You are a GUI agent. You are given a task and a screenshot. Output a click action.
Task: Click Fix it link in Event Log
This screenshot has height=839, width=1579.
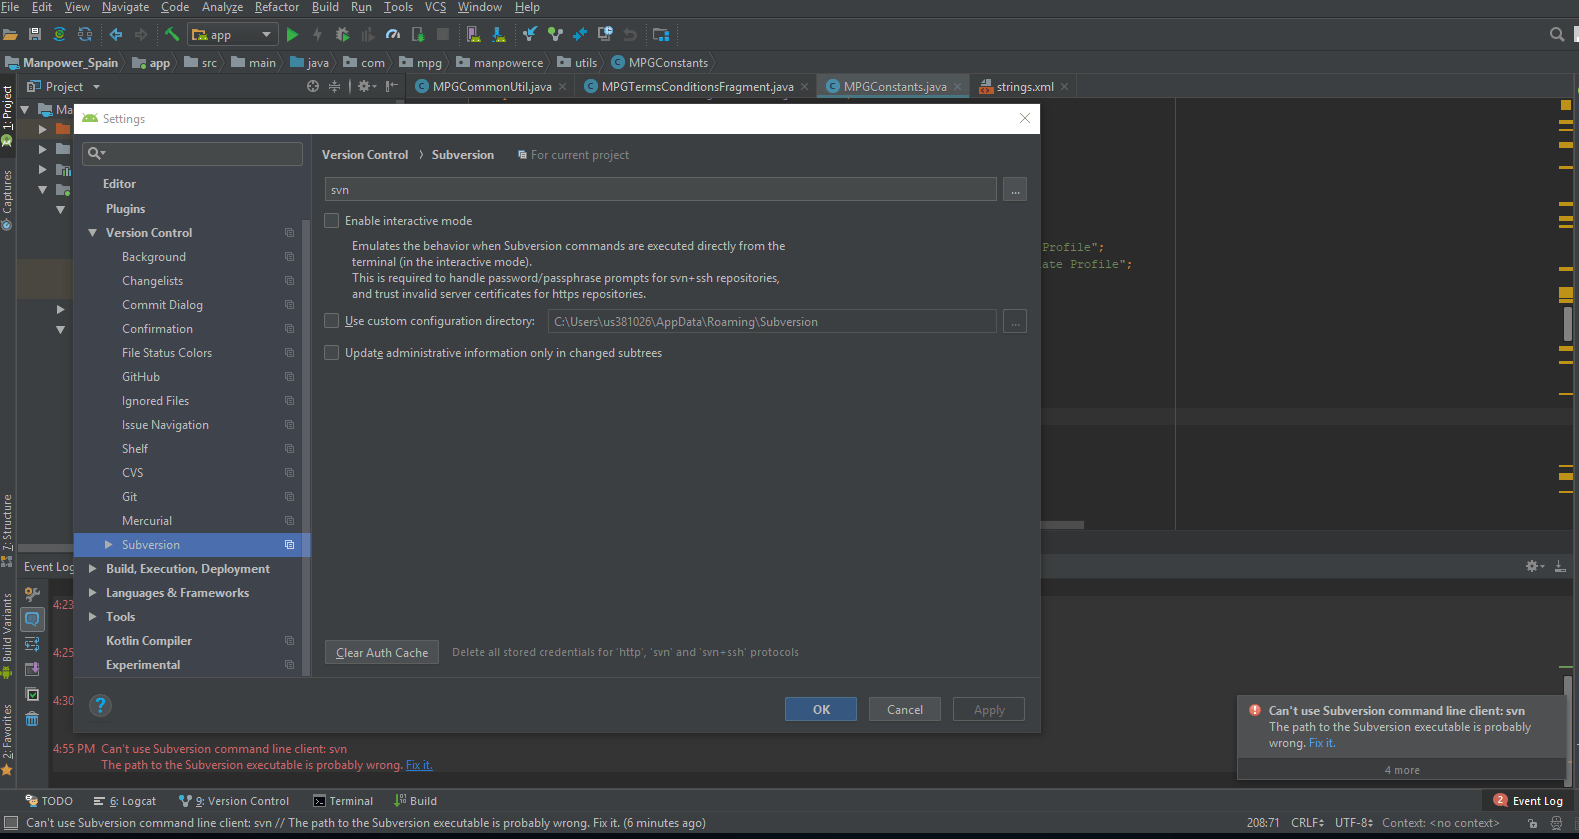(419, 765)
